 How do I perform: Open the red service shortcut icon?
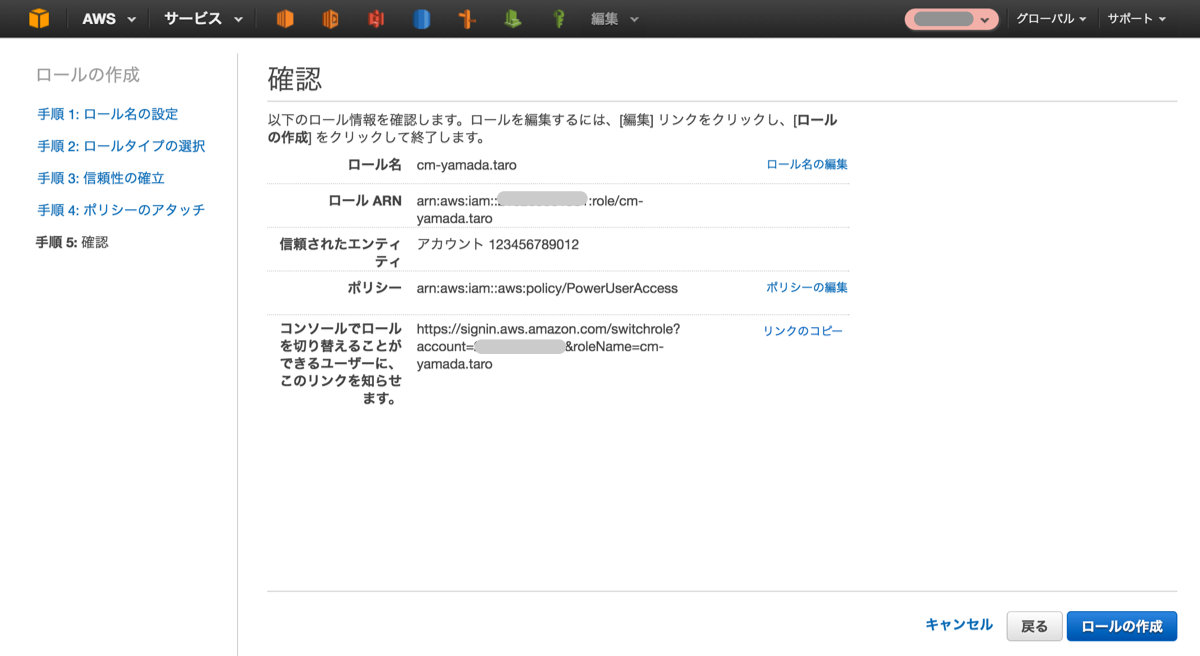375,18
